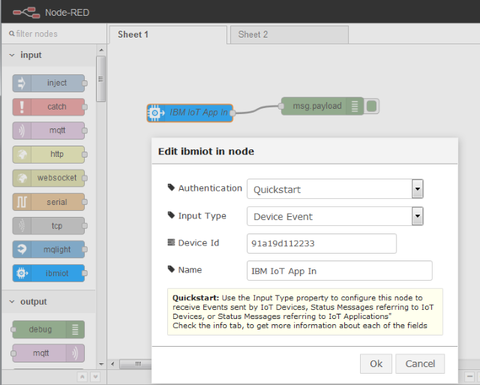Viewport: 480px width, 385px height.
Task: Select the inject node in the palette
Action: [x=49, y=83]
